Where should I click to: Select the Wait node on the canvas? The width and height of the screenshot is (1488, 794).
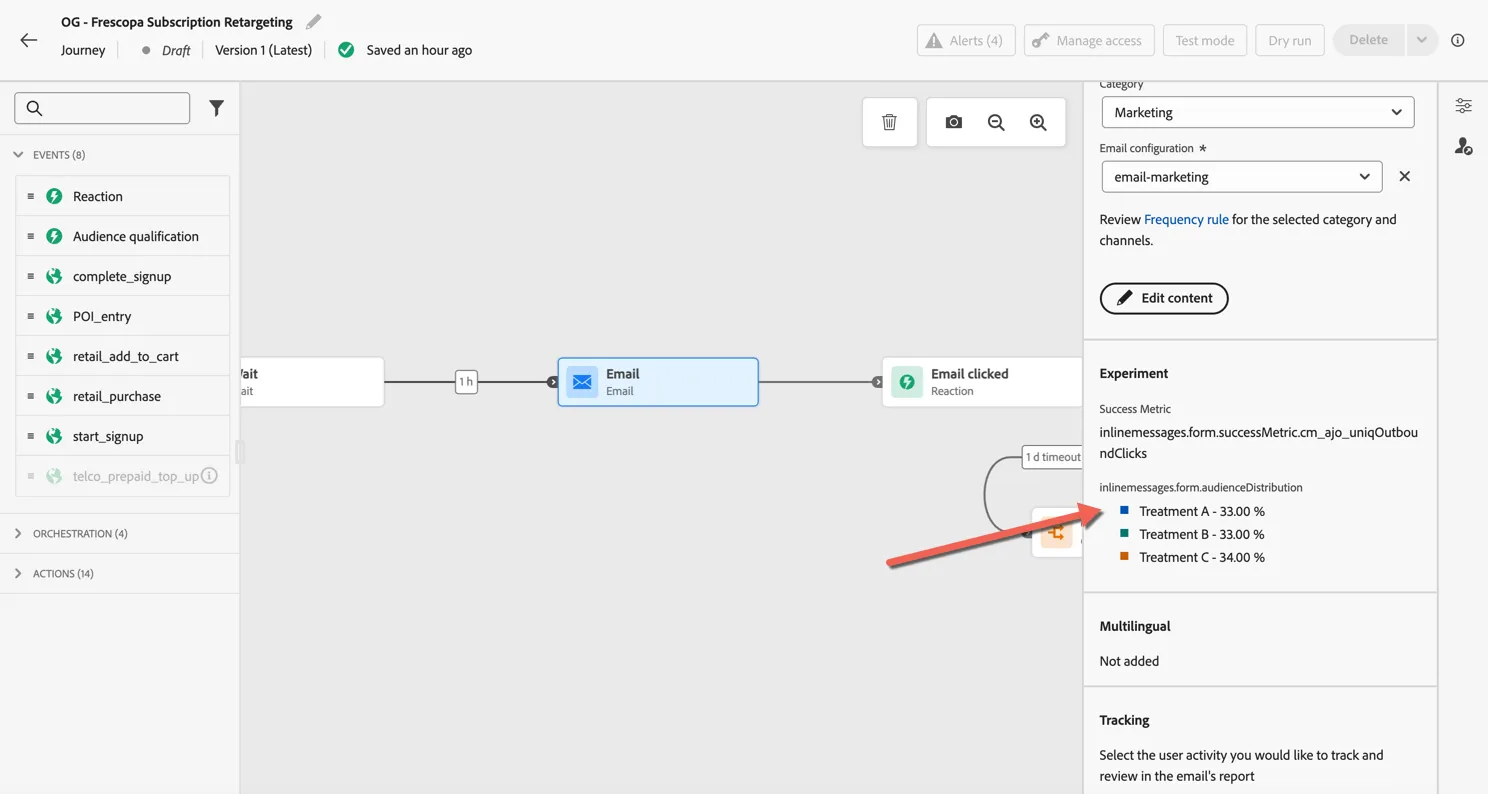tap(312, 382)
